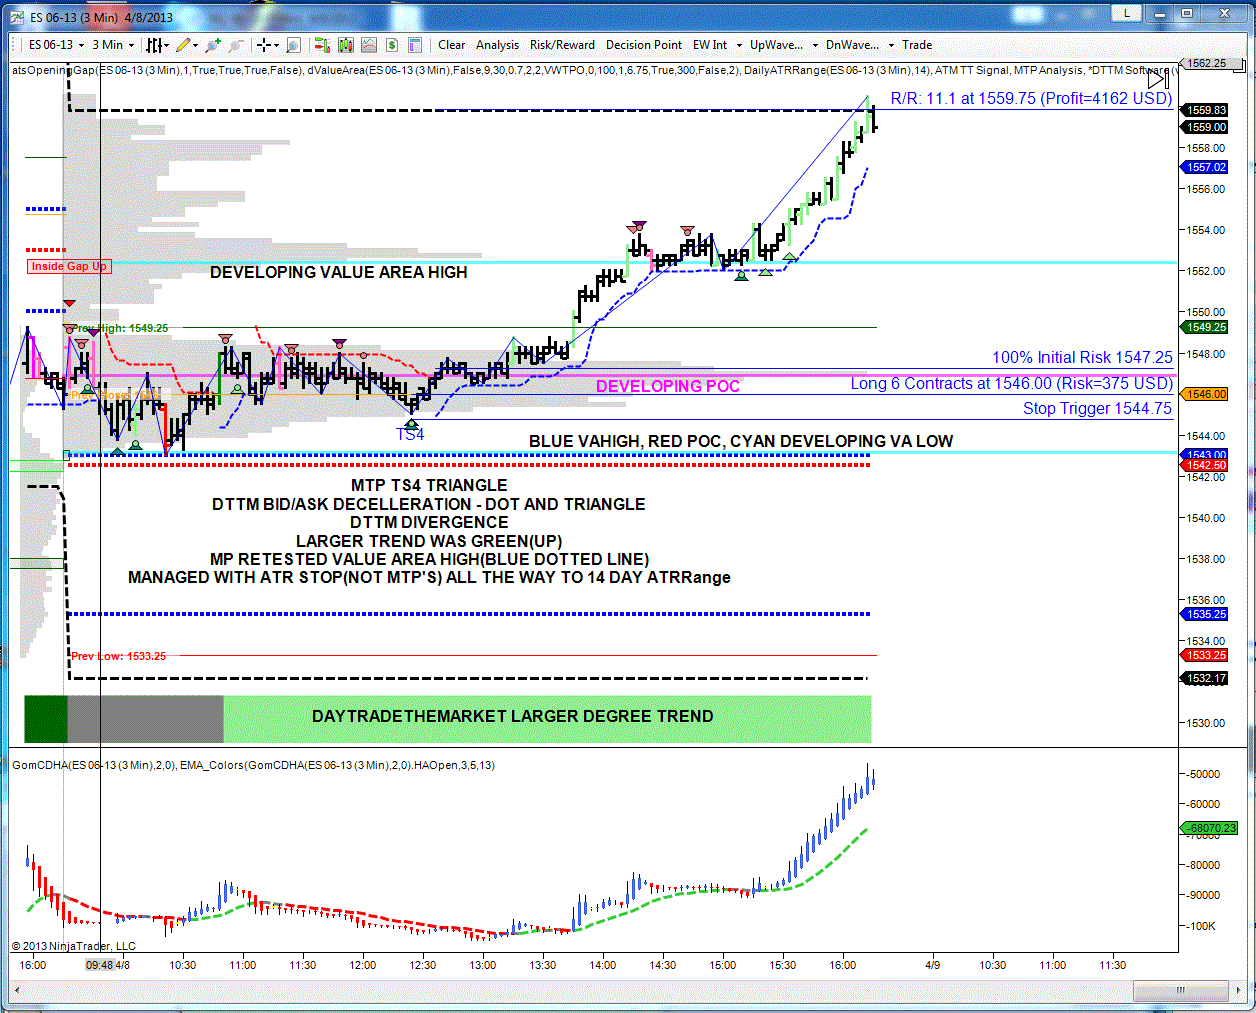This screenshot has width=1256, height=1013.
Task: Open the Analysis menu
Action: tap(497, 45)
